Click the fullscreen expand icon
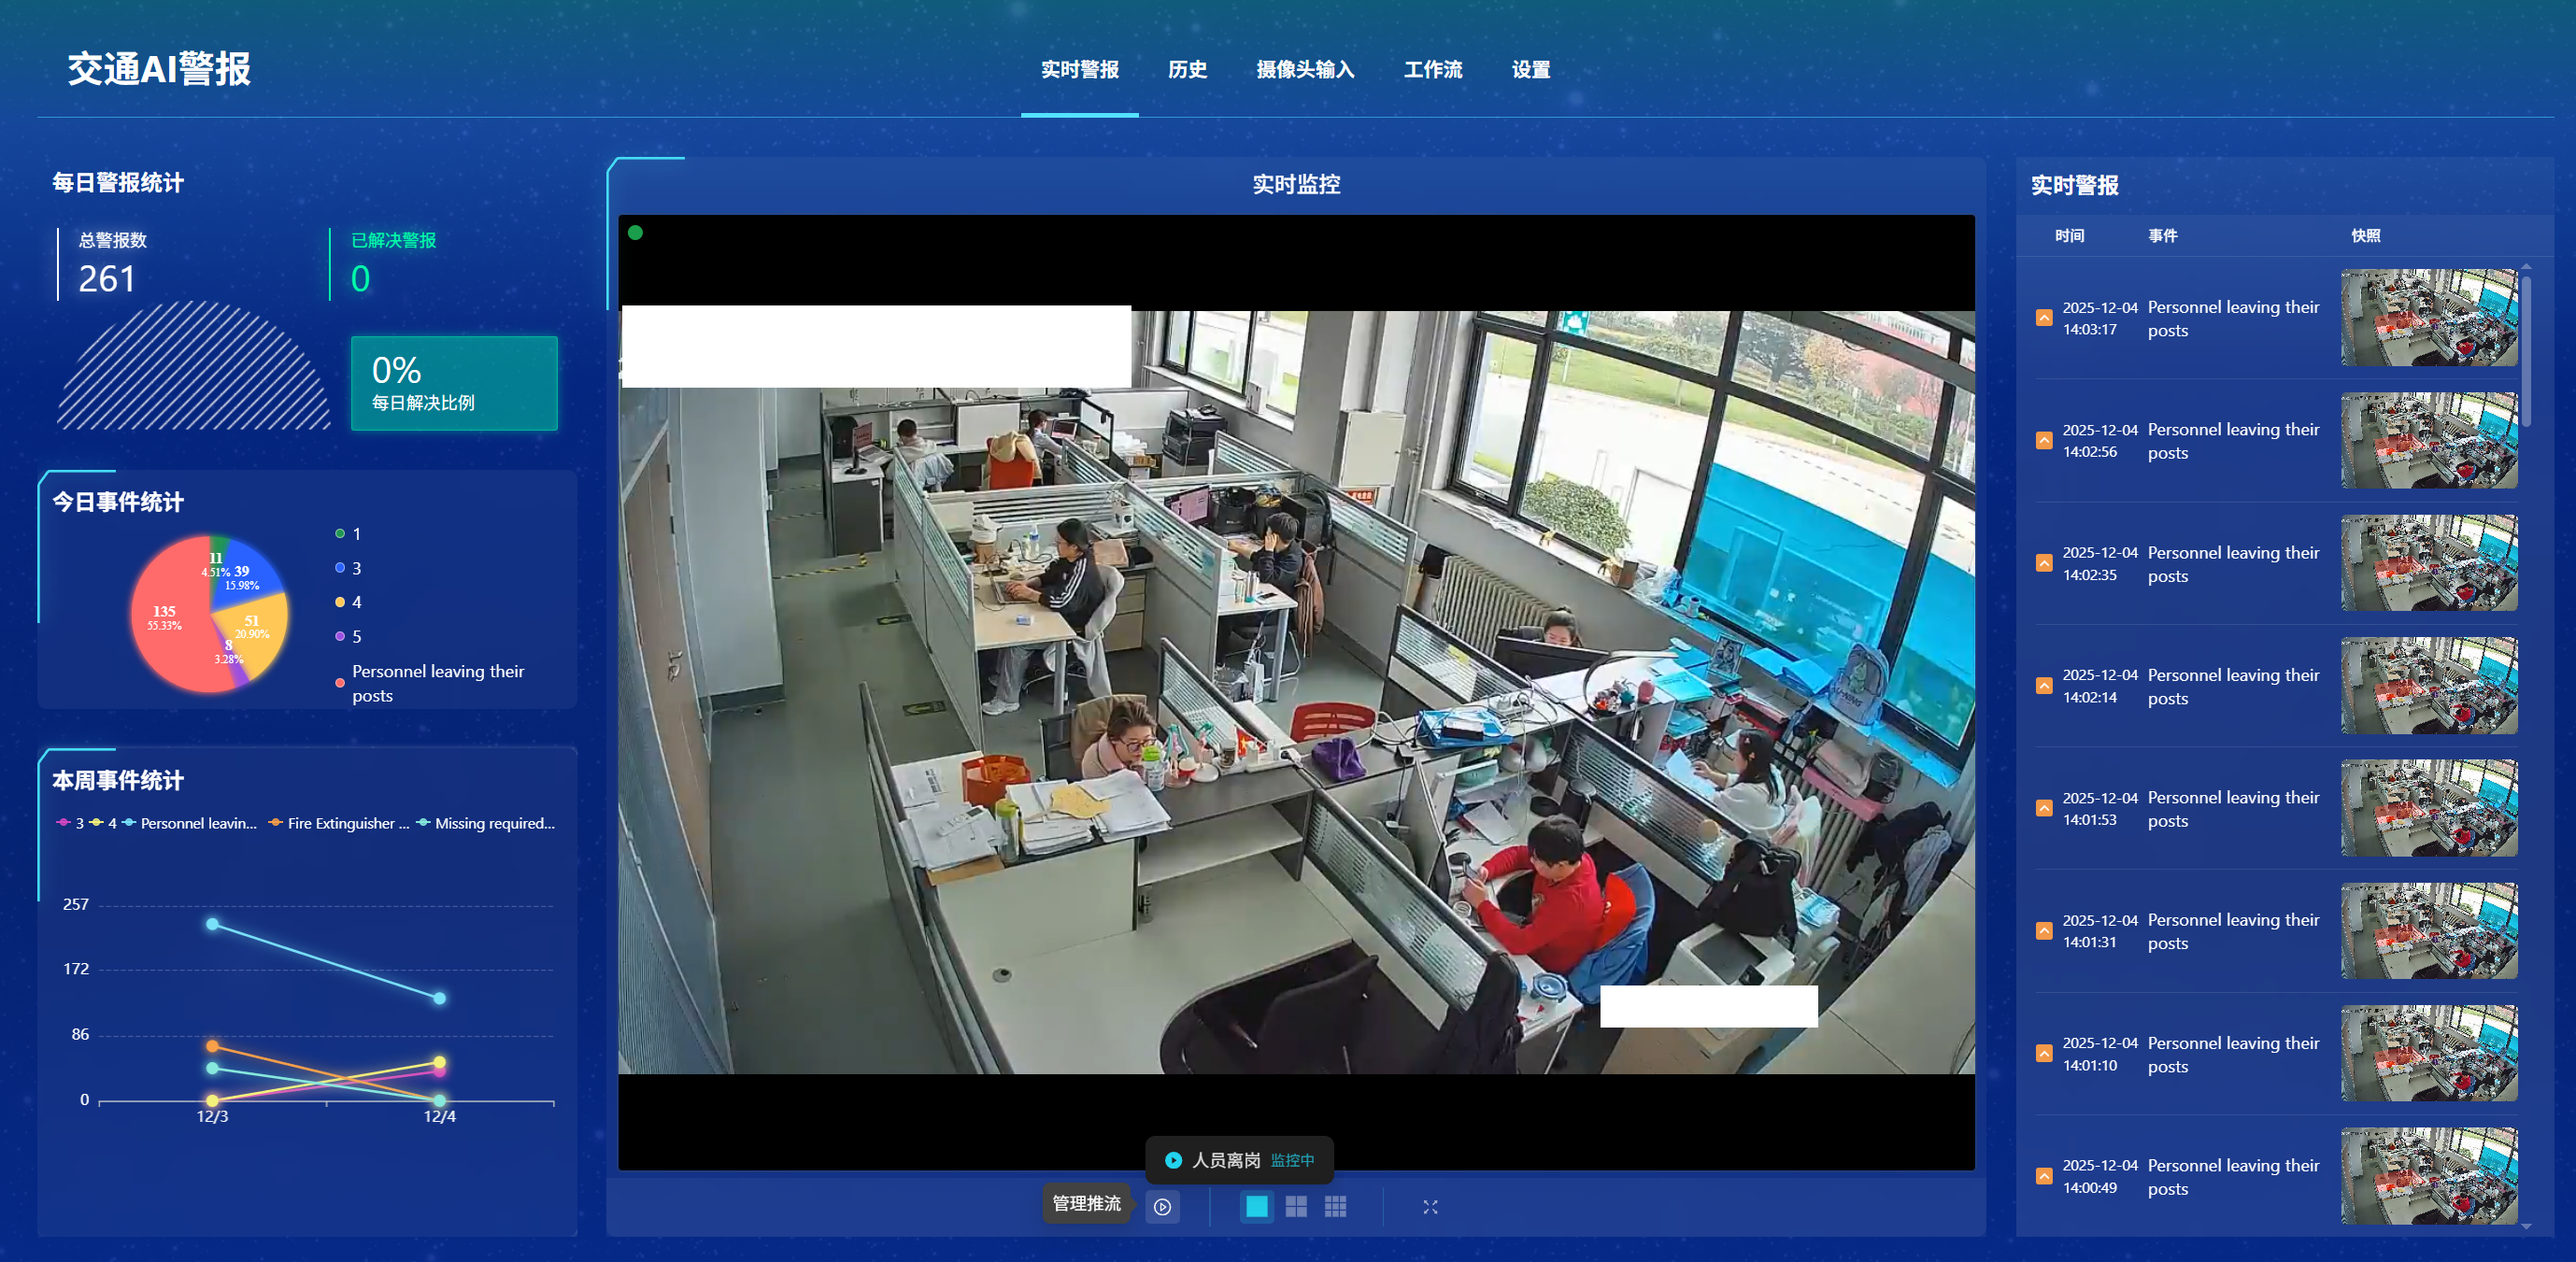 (1430, 1207)
